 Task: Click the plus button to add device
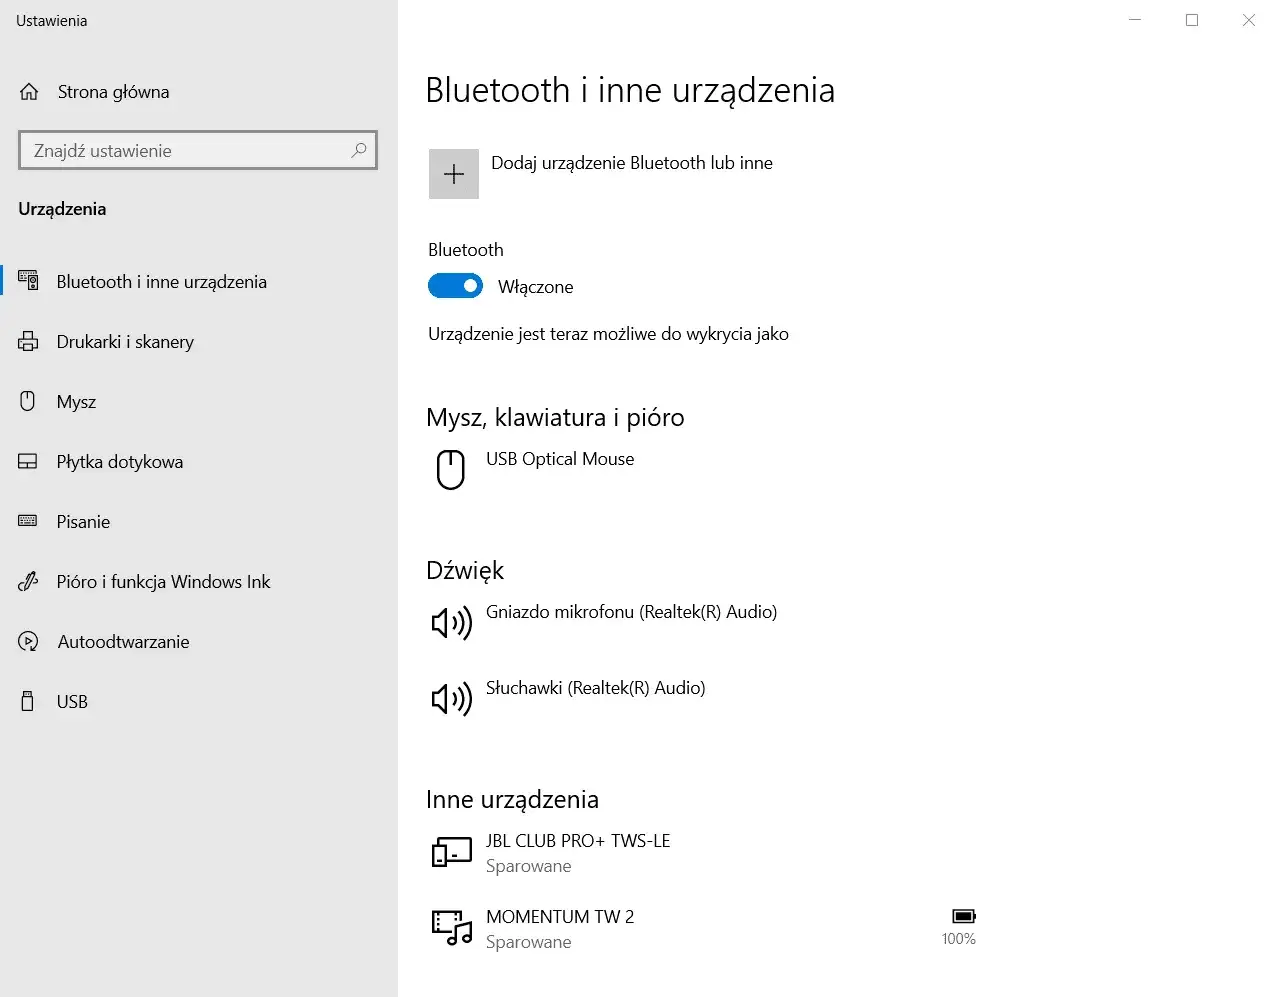click(454, 173)
